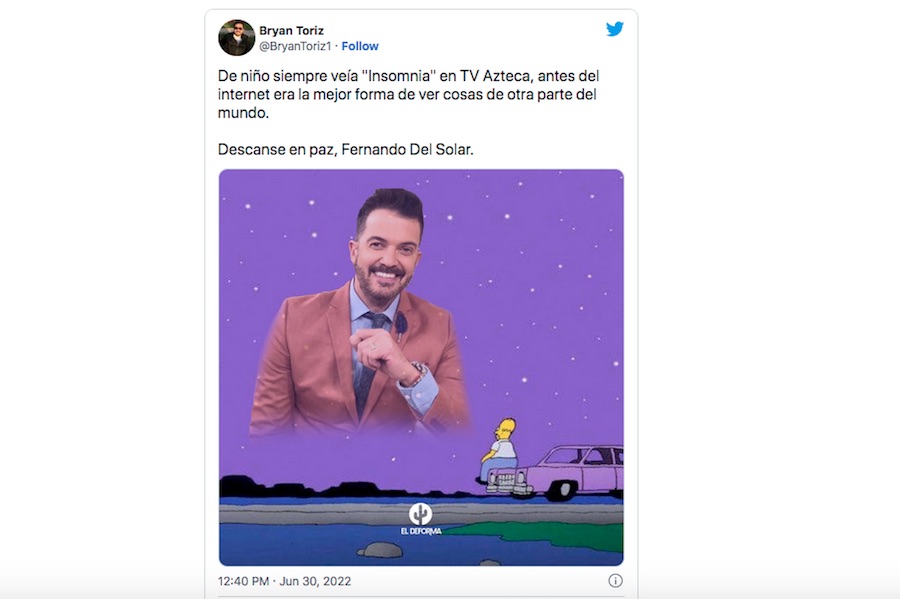This screenshot has width=900, height=599.
Task: Click the blue Twitter bird logo
Action: tap(615, 29)
